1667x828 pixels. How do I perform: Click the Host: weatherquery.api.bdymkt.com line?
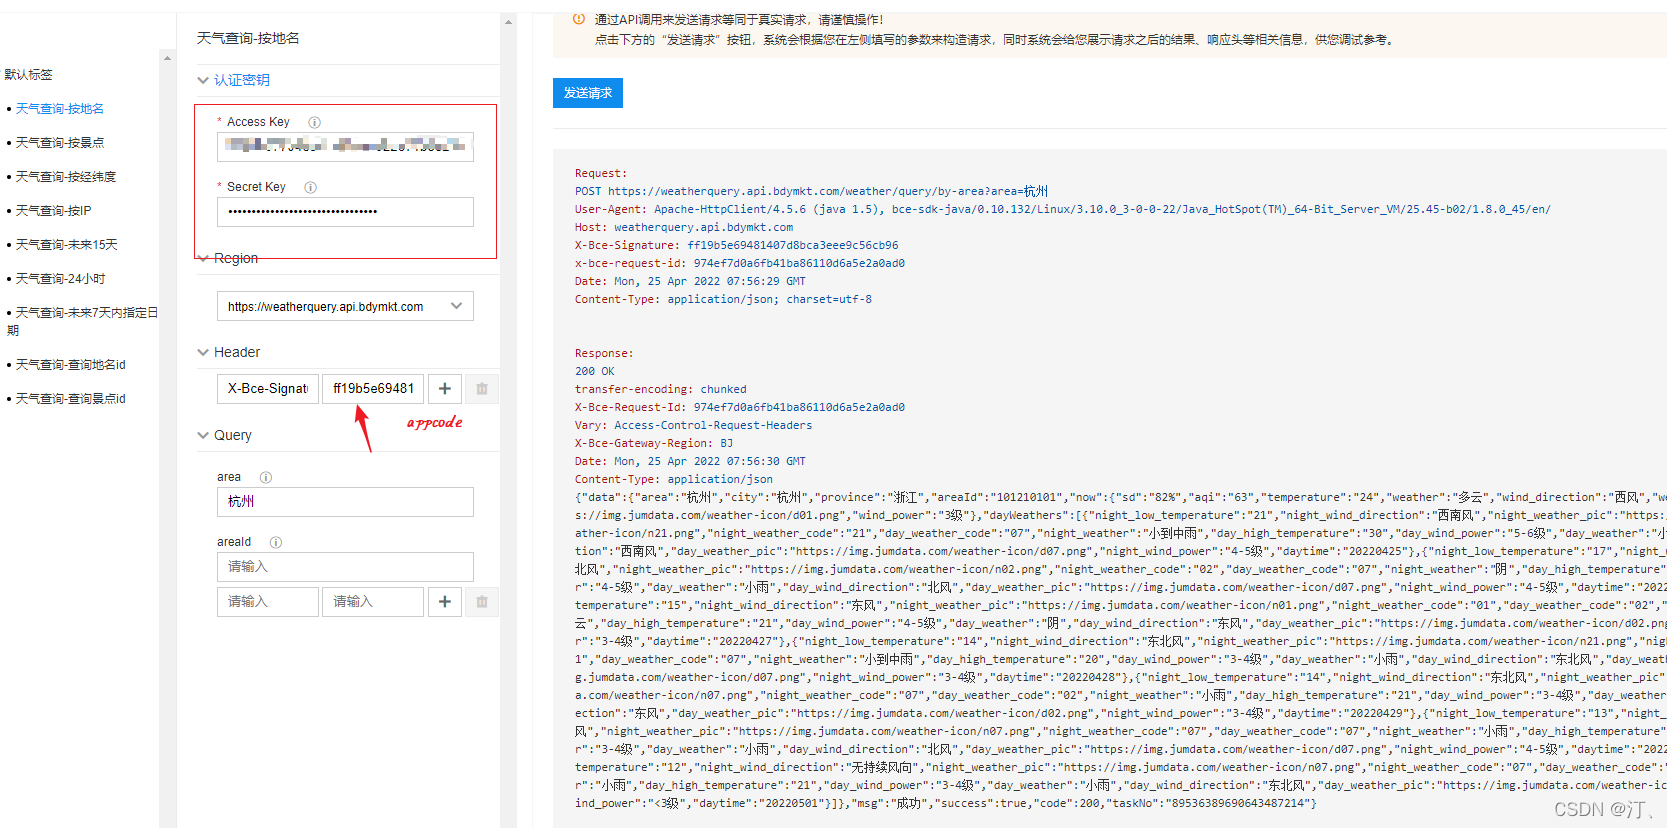[x=684, y=227]
